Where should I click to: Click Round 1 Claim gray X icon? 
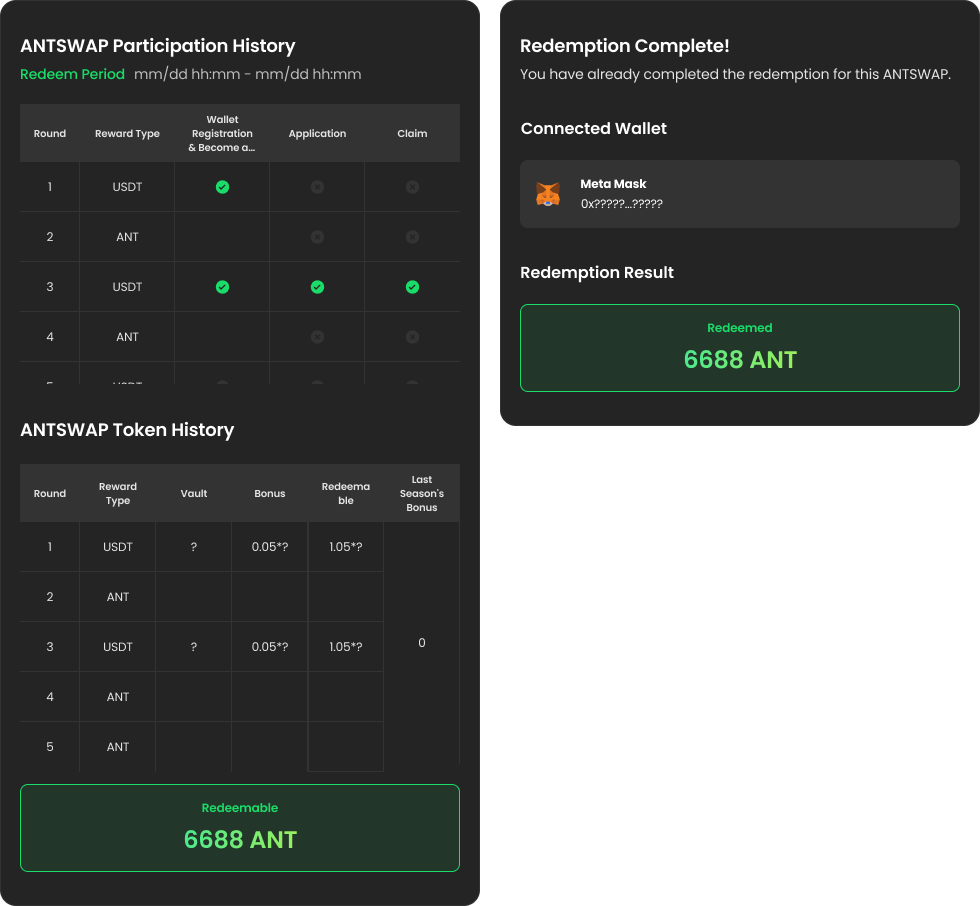pos(412,187)
